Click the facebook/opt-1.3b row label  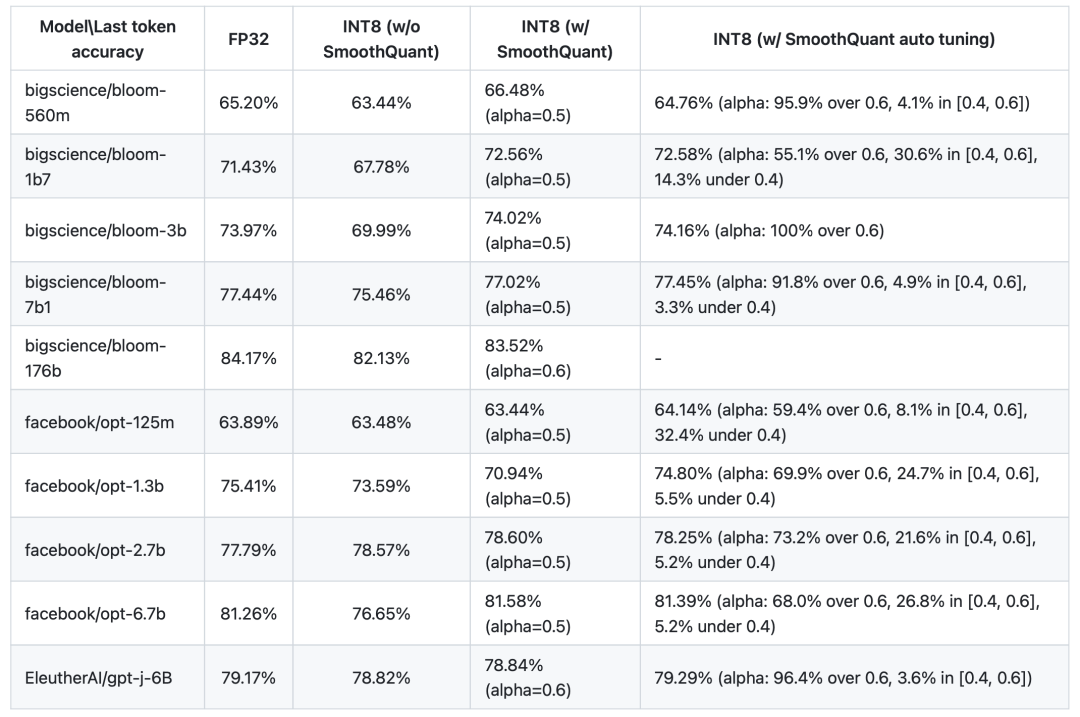point(96,486)
